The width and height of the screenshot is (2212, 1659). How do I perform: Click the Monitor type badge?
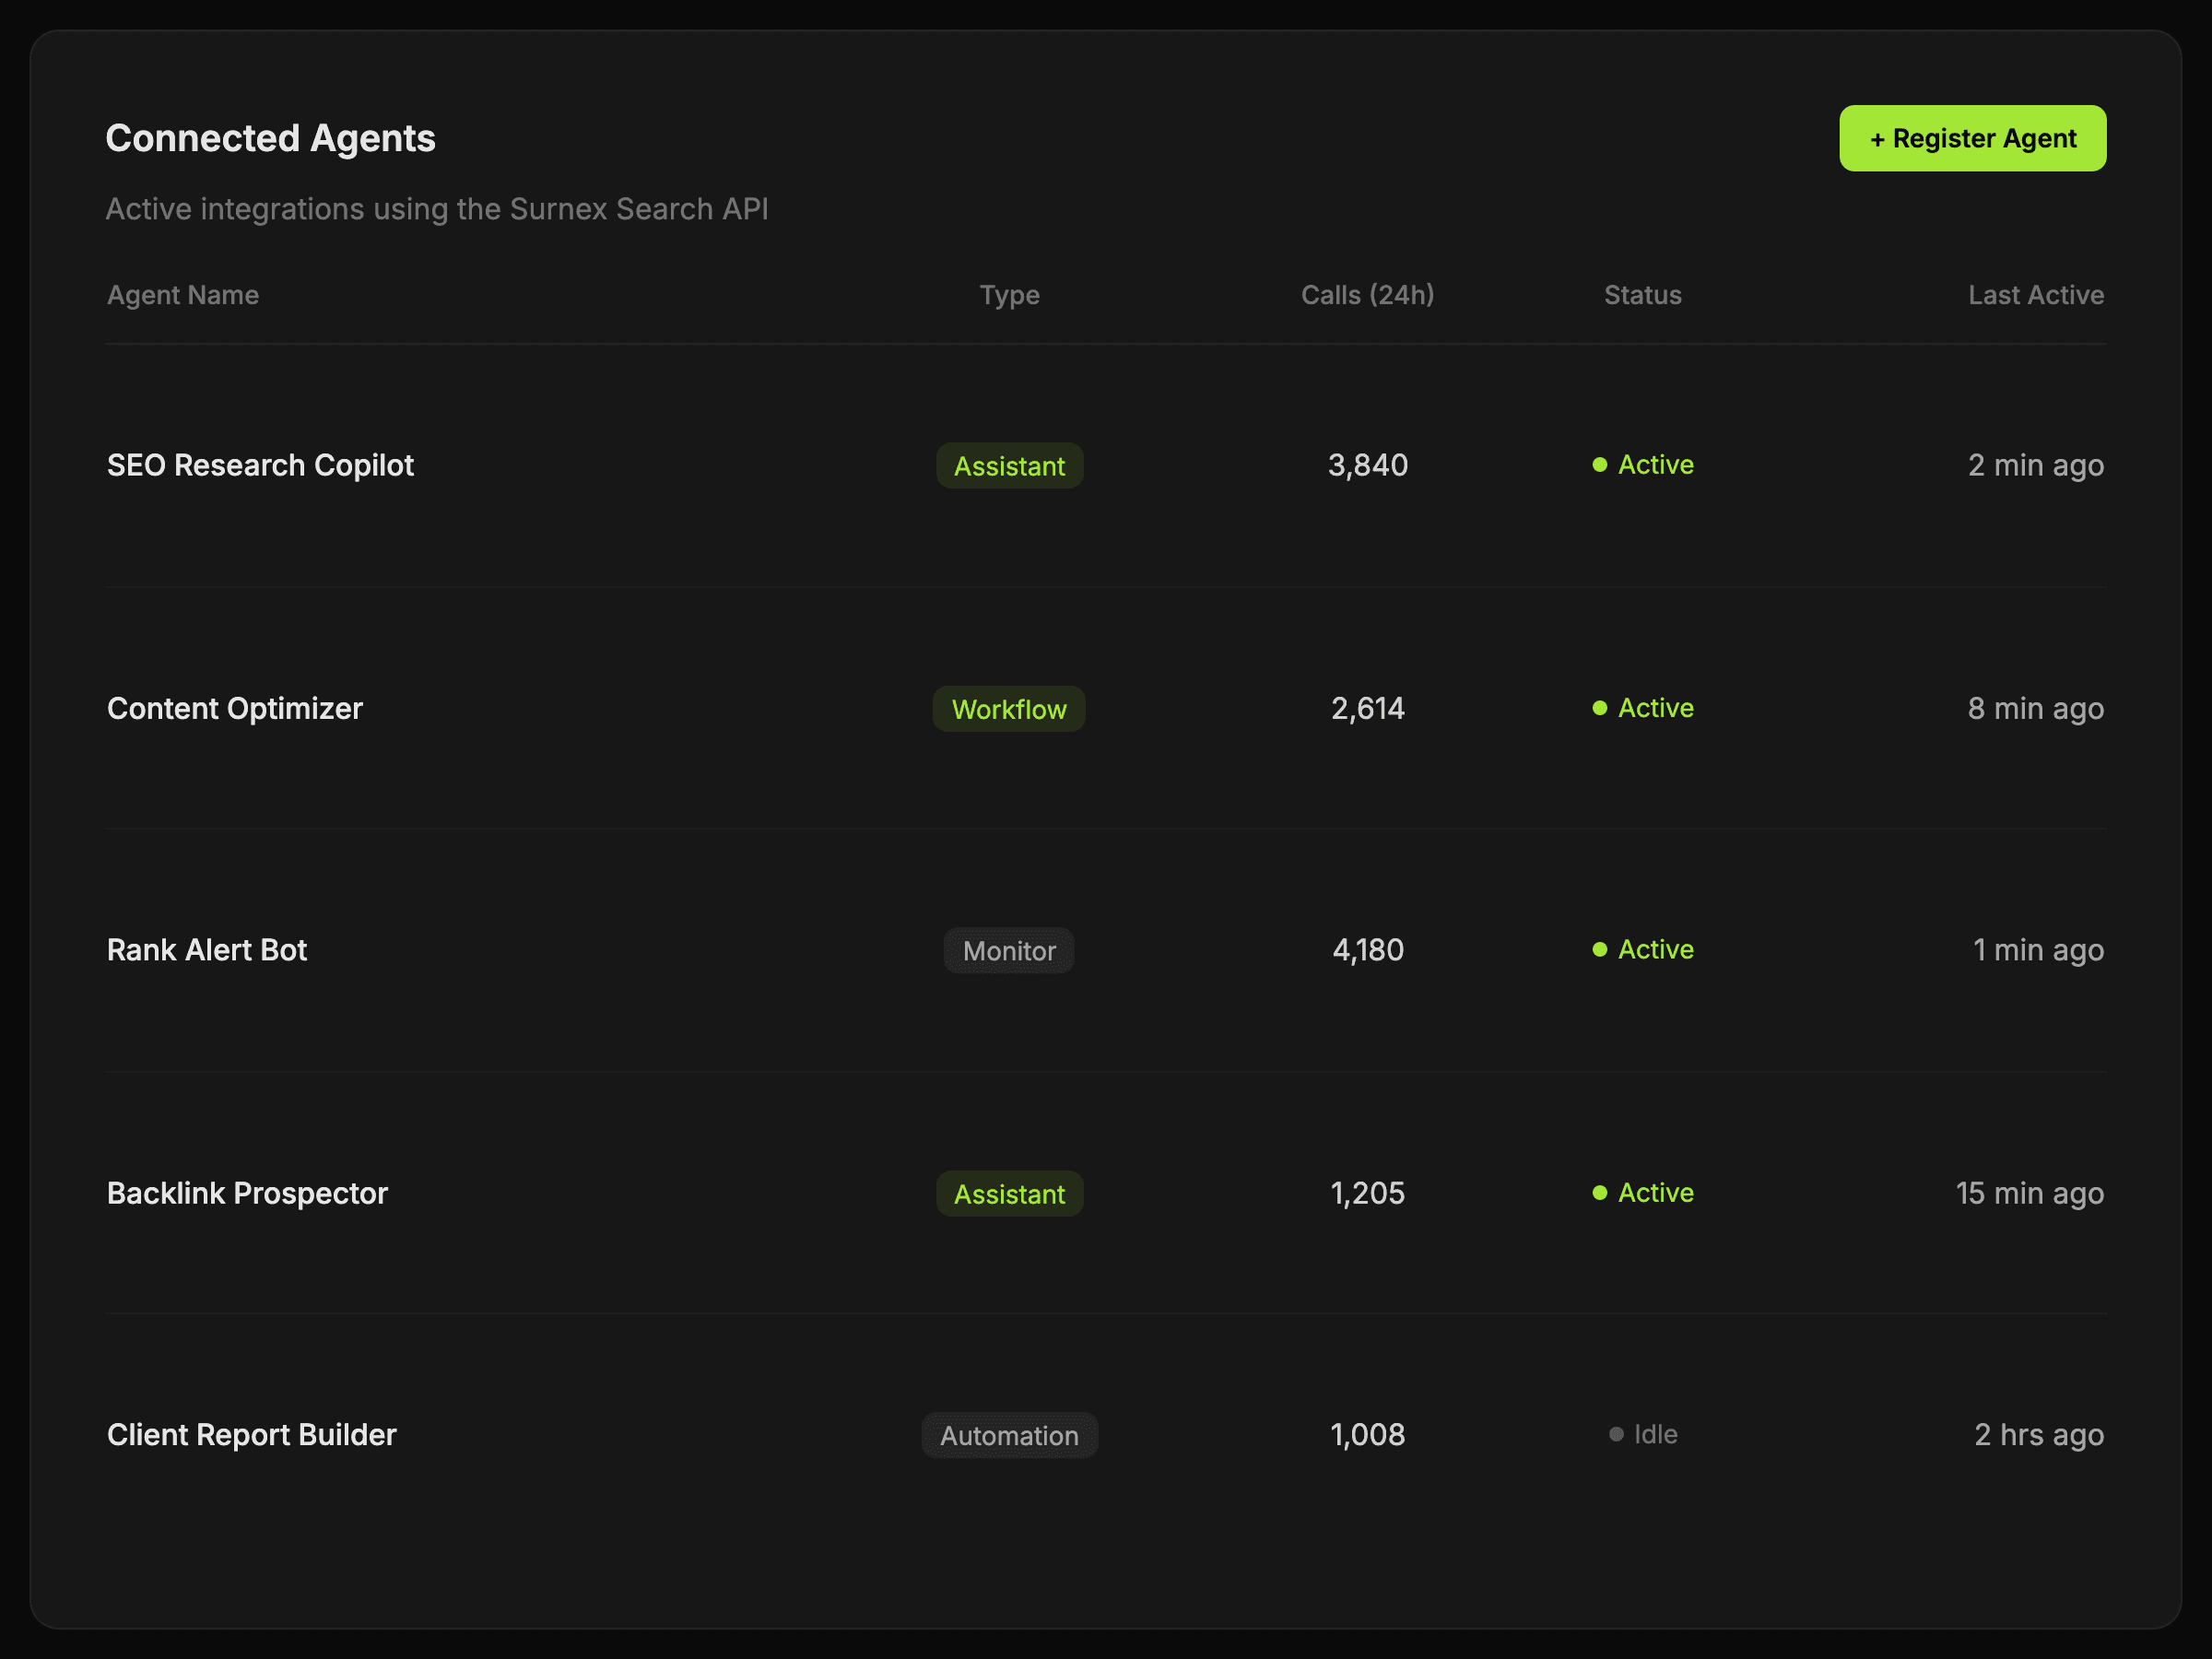tap(1008, 951)
